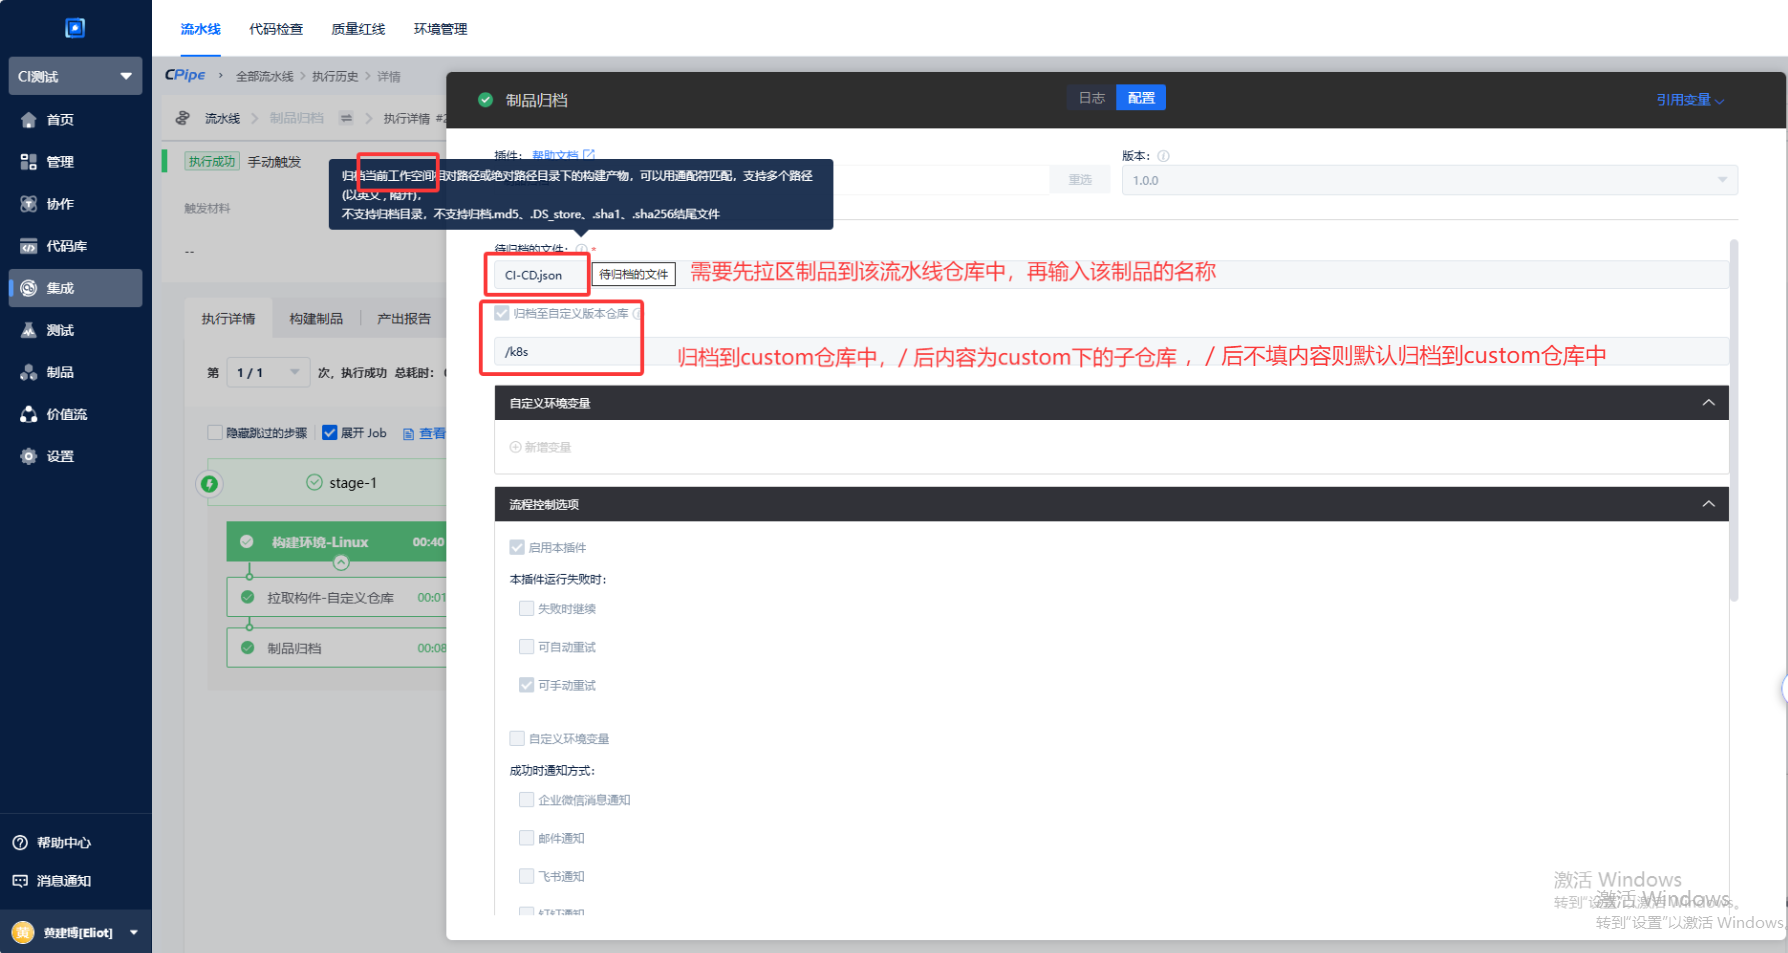Open the 测试 testing sidebar icon
Screen dimensions: 1788x953
(29, 330)
